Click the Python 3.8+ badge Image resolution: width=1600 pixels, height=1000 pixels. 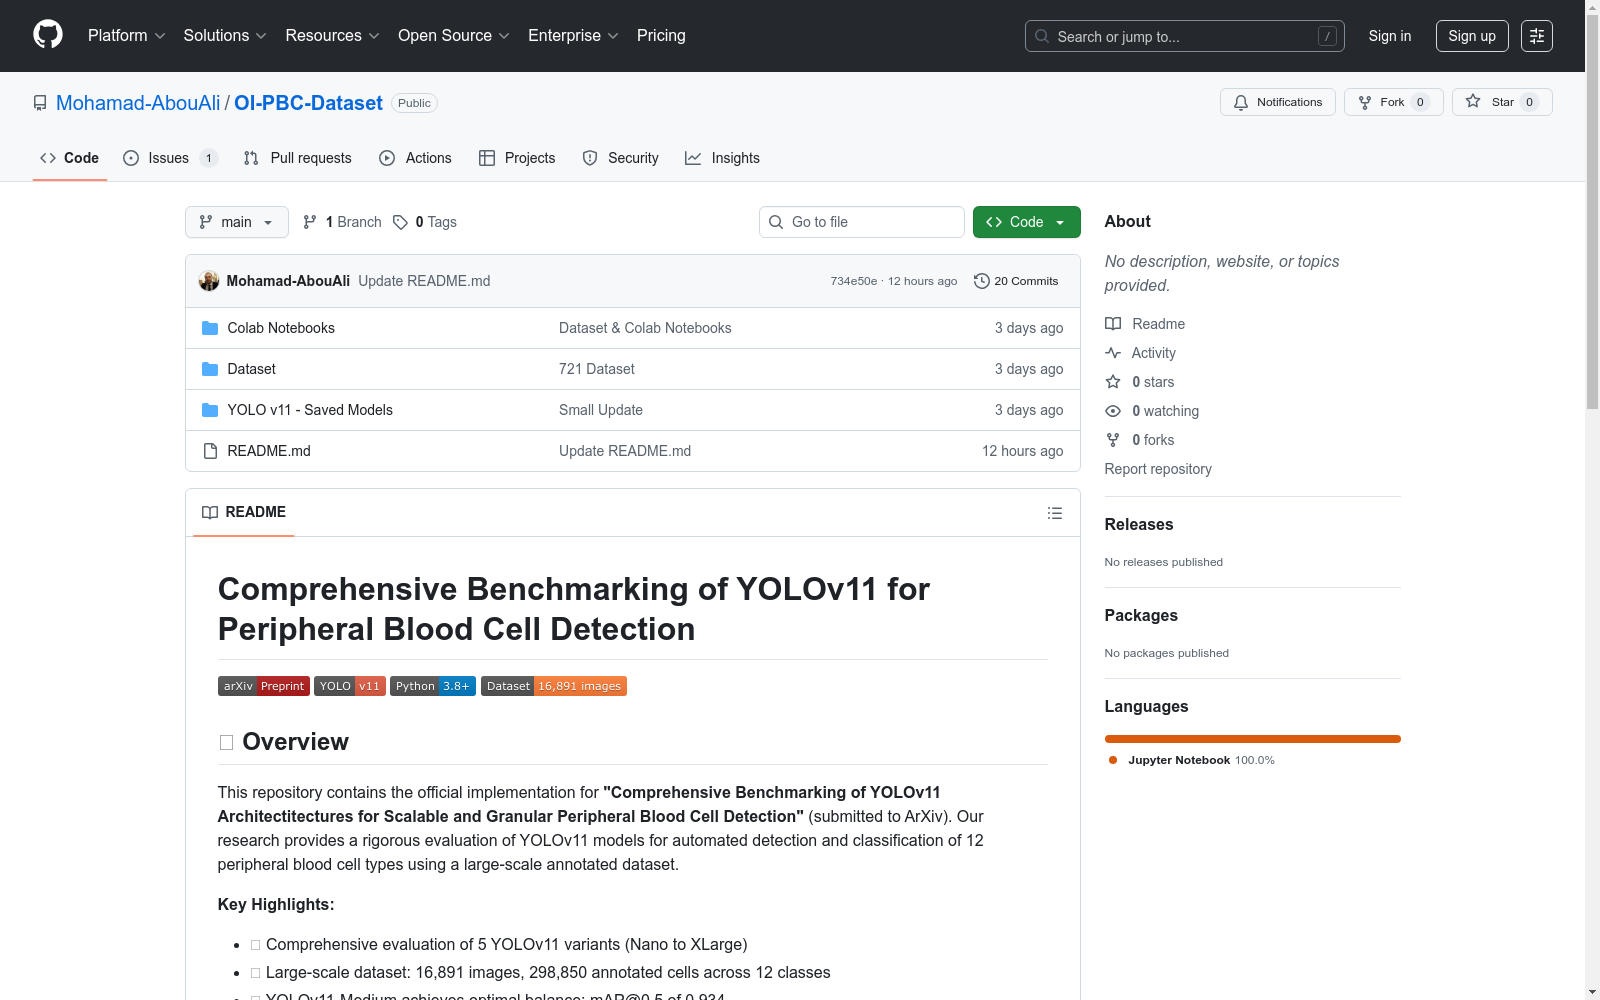tap(433, 686)
